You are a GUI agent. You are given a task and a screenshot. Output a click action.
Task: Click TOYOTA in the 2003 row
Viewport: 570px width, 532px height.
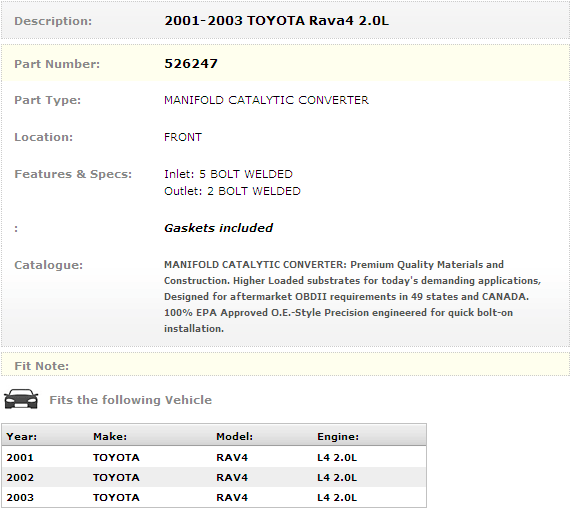pos(116,497)
